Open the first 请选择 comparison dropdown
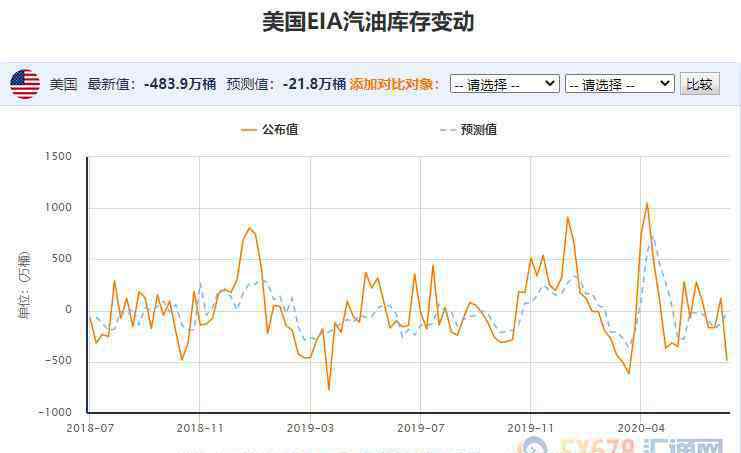Image resolution: width=741 pixels, height=453 pixels. click(504, 84)
